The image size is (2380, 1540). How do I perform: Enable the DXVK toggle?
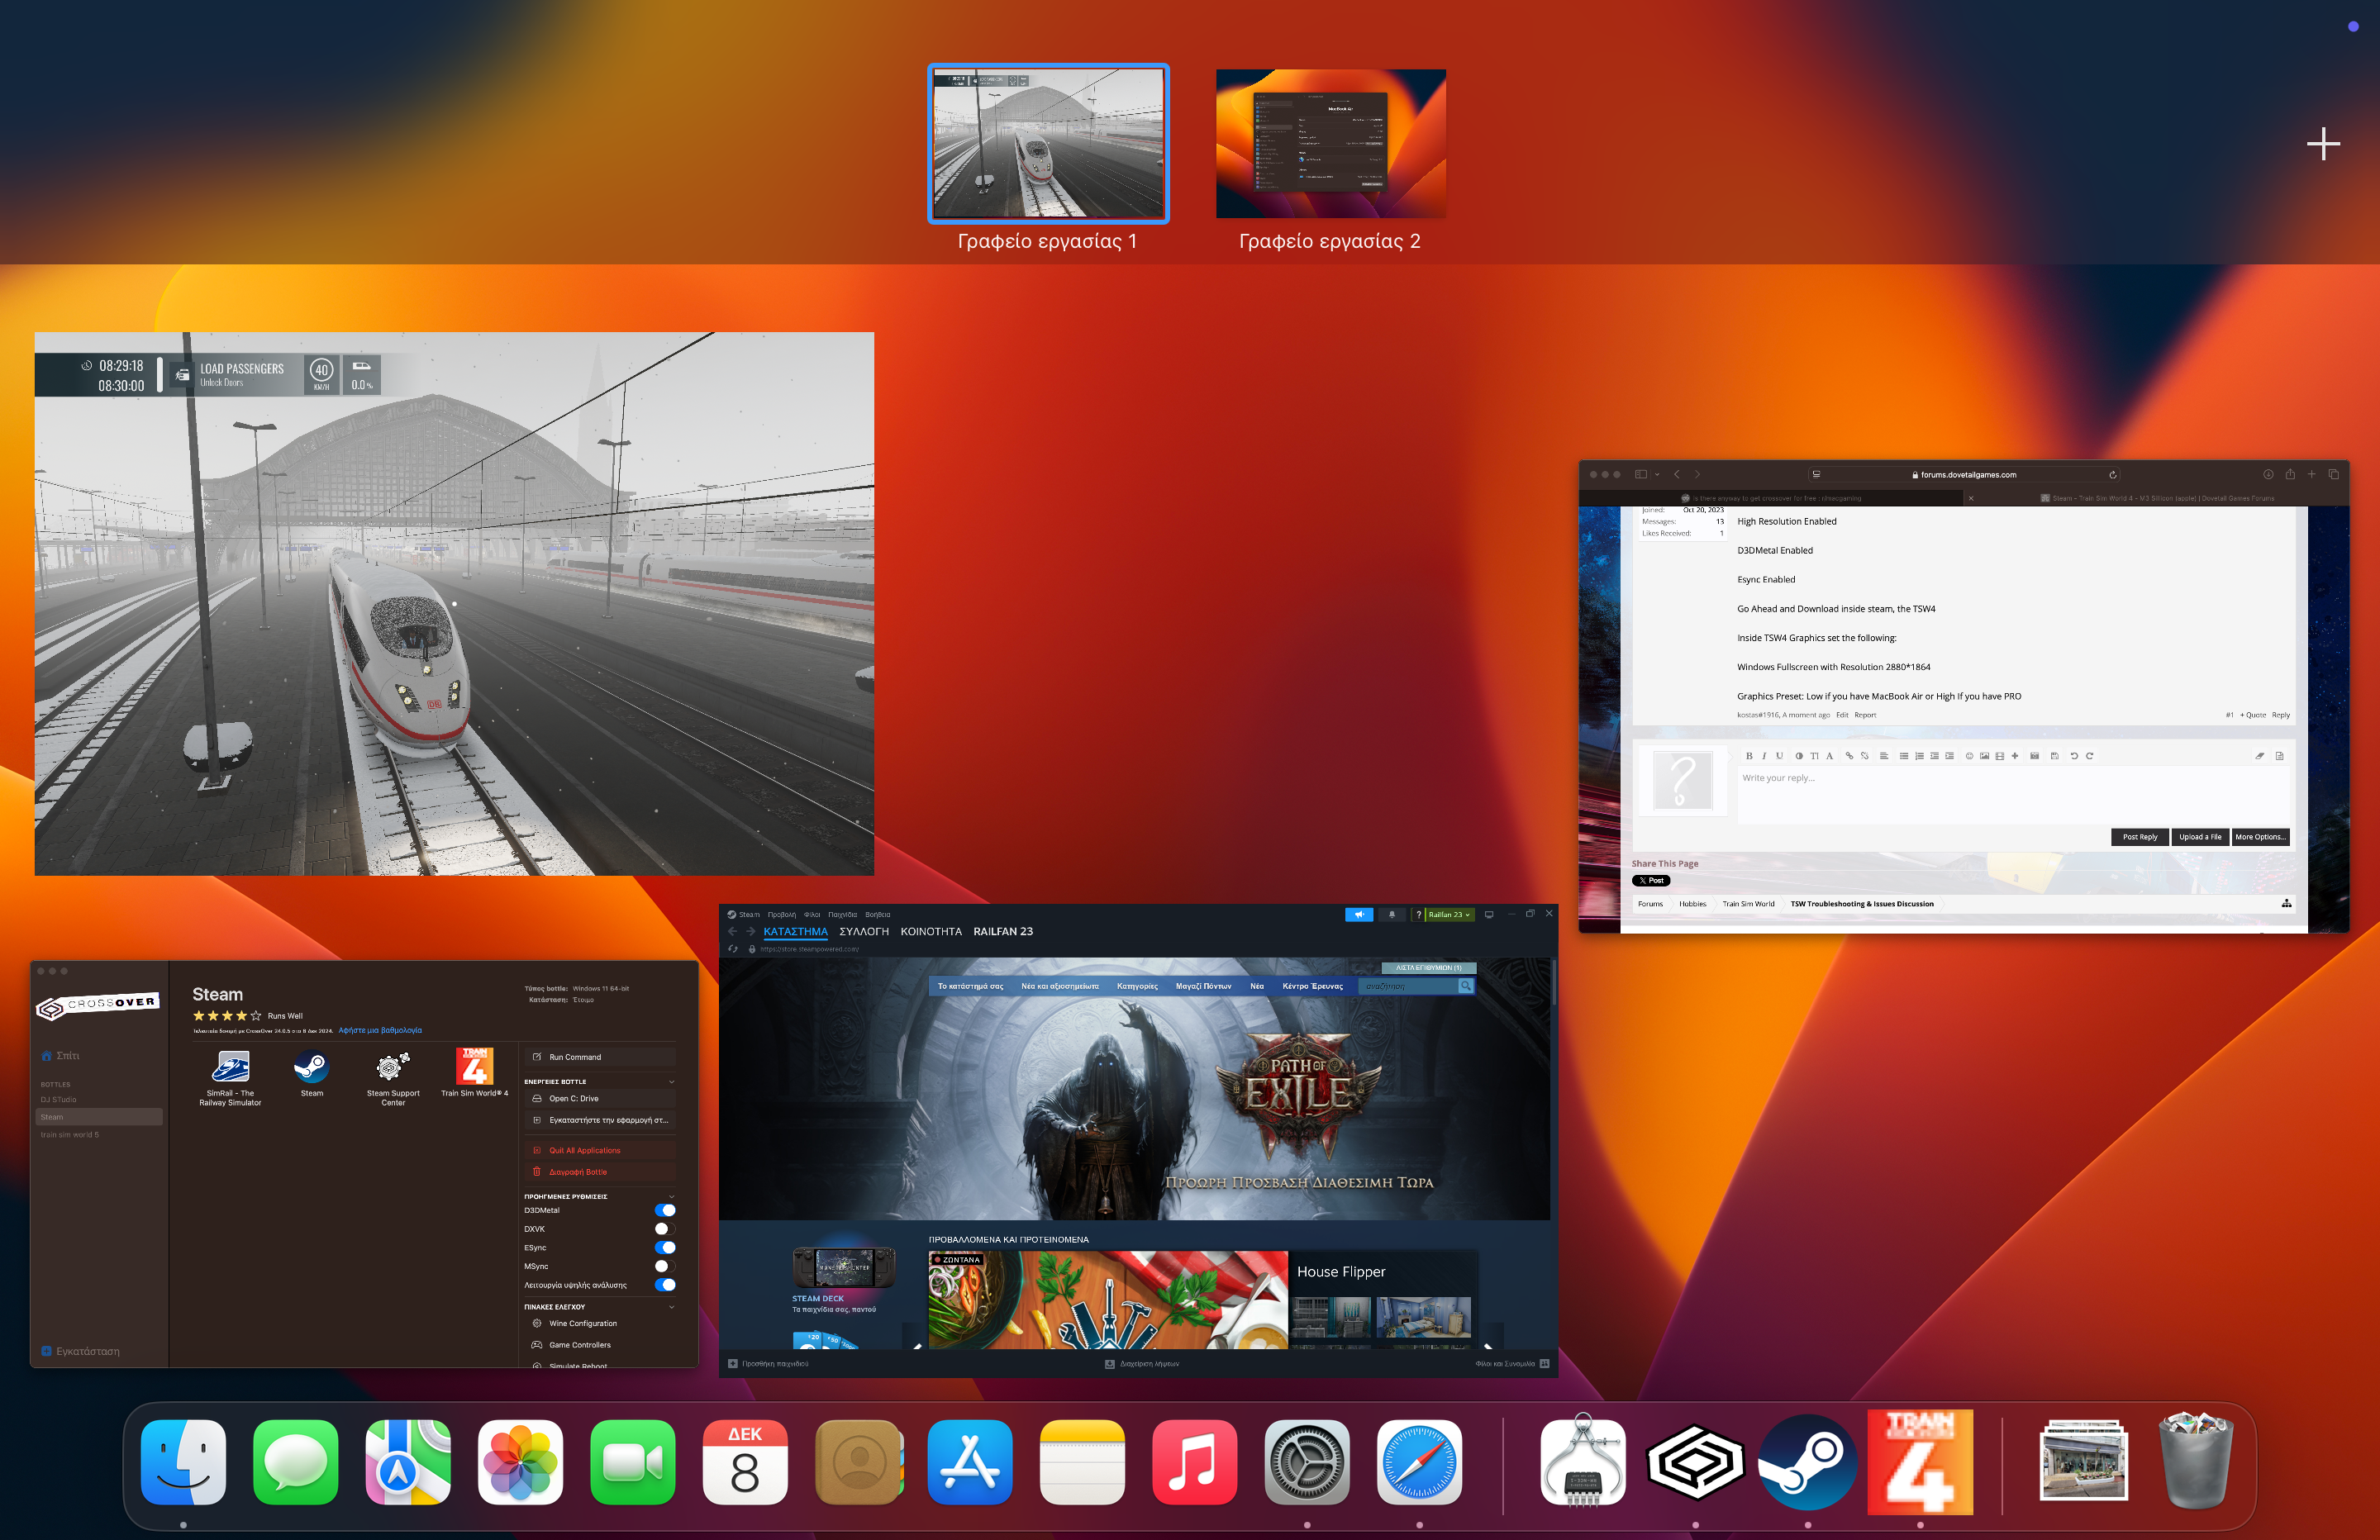(665, 1229)
